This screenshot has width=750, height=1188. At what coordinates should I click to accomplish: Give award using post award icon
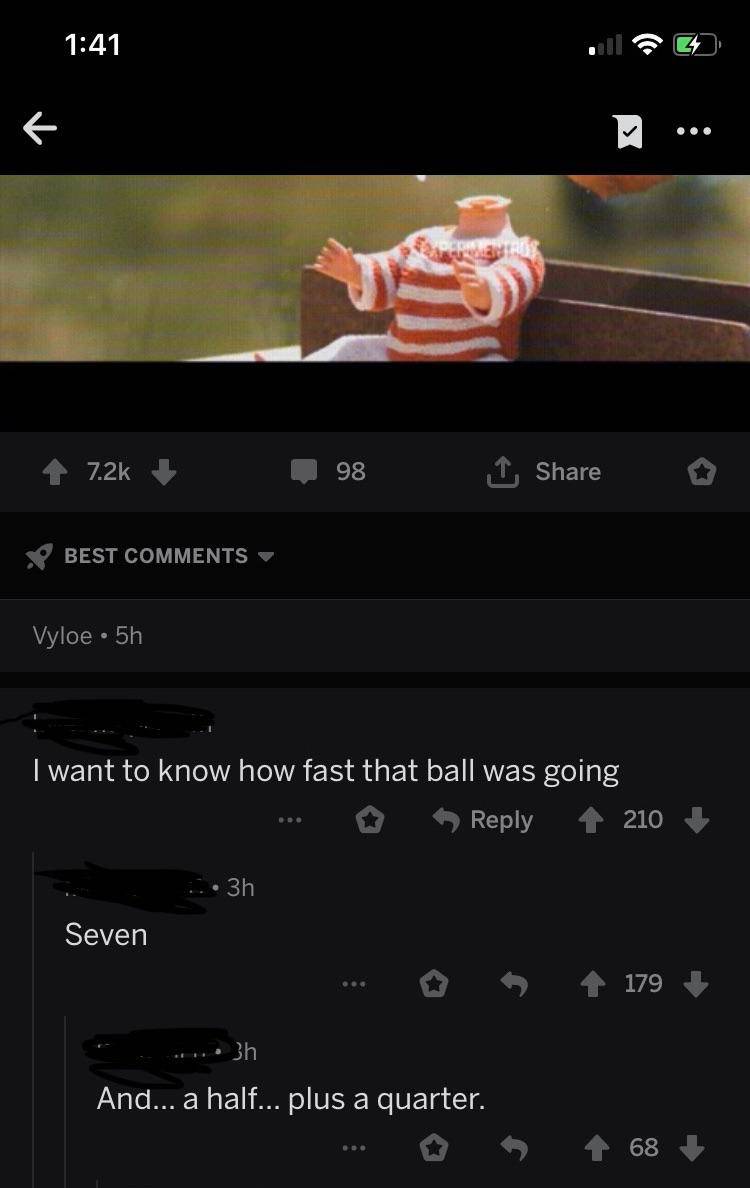(x=702, y=472)
